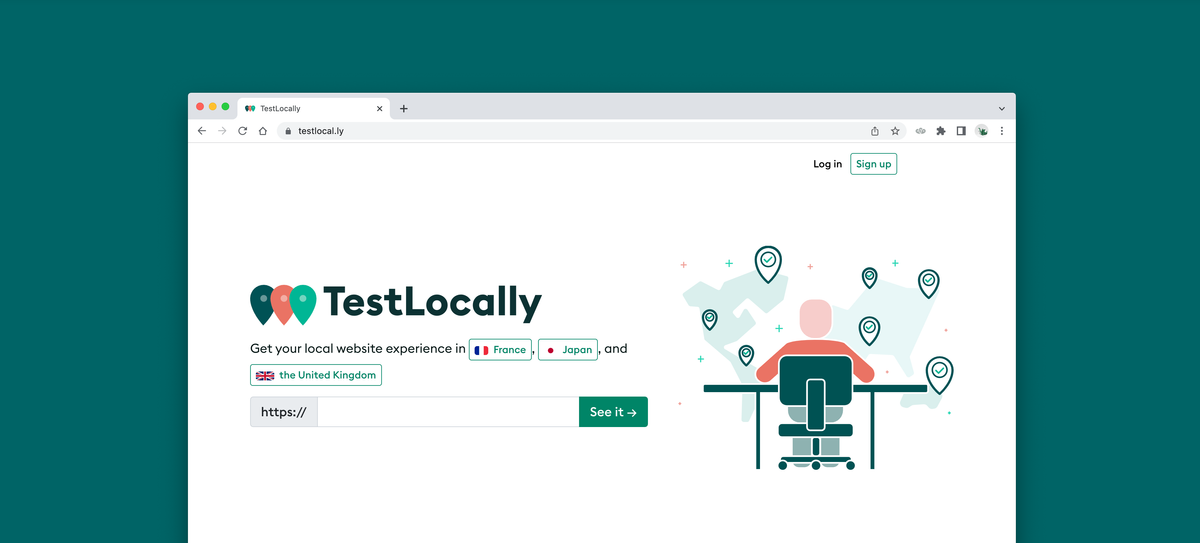The height and width of the screenshot is (543, 1200).
Task: Click the TestLocally logo with three pins
Action: pyautogui.click(x=396, y=303)
